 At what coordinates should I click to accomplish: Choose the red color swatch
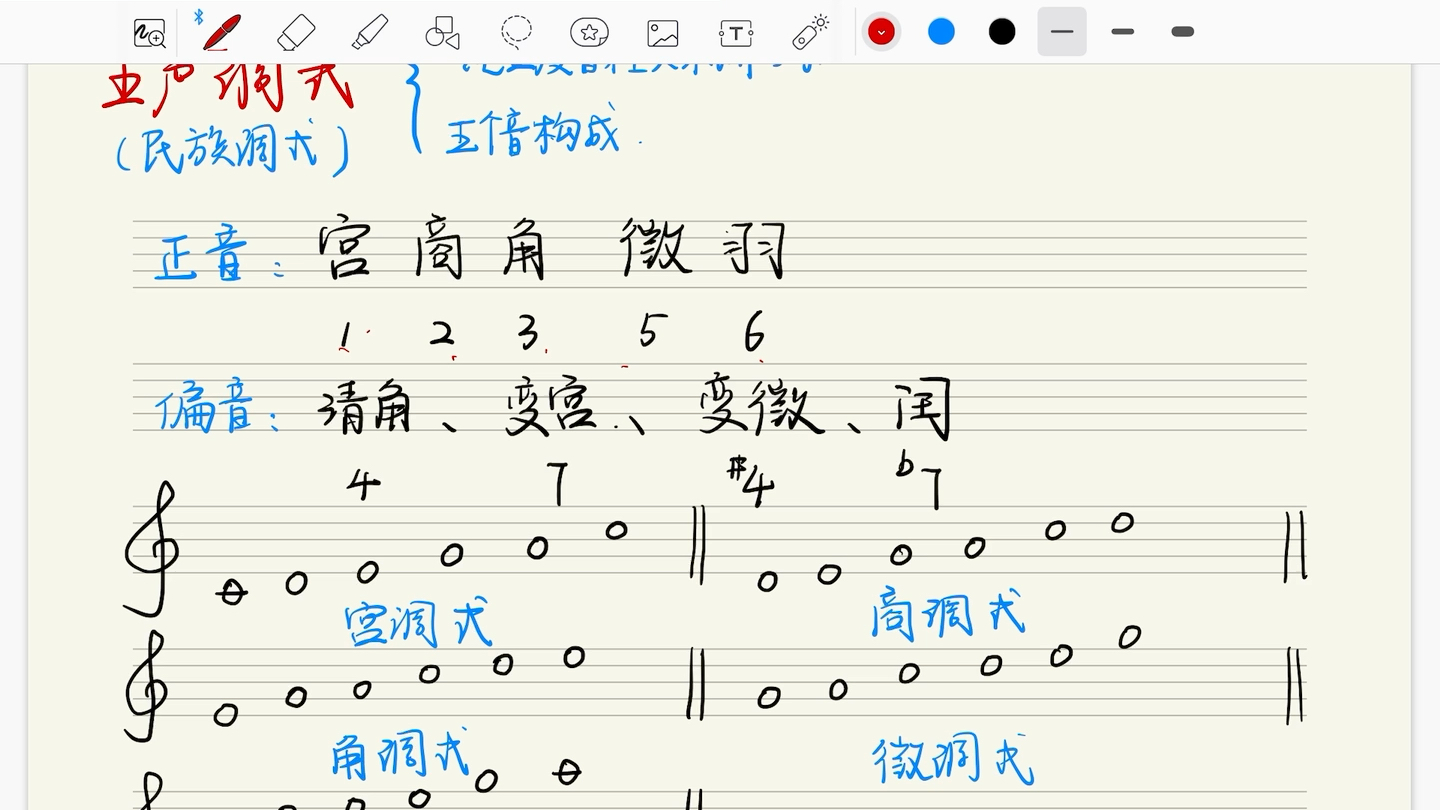881,32
